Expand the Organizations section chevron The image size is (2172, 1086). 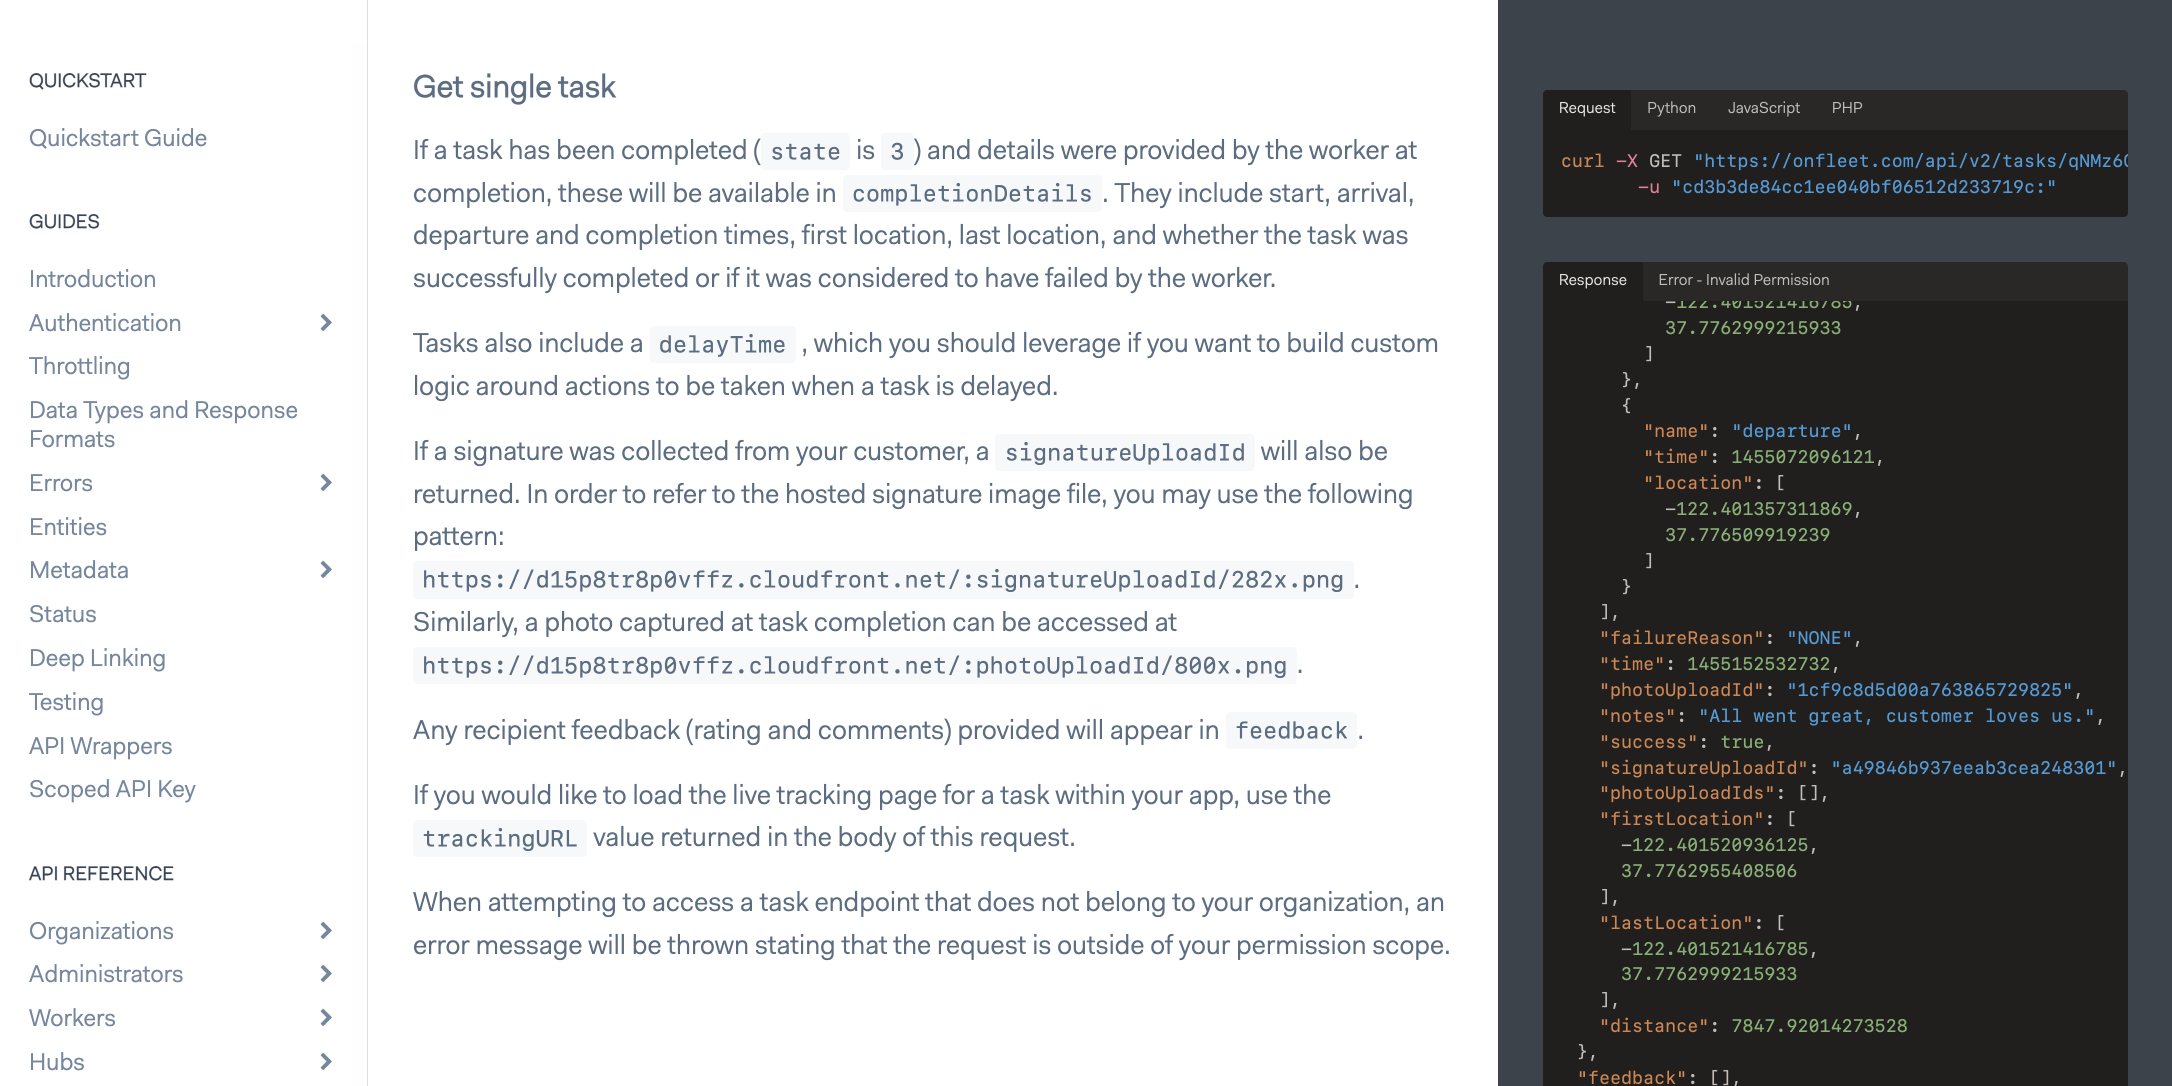click(325, 931)
